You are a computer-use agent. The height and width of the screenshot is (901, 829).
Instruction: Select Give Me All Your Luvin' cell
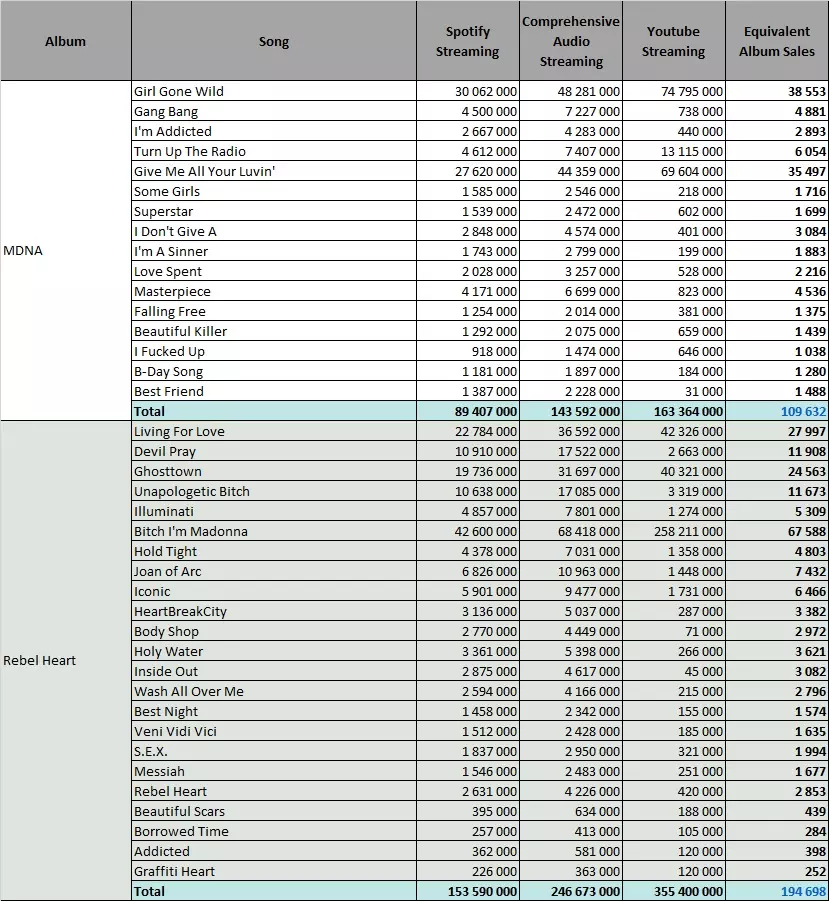tap(273, 171)
